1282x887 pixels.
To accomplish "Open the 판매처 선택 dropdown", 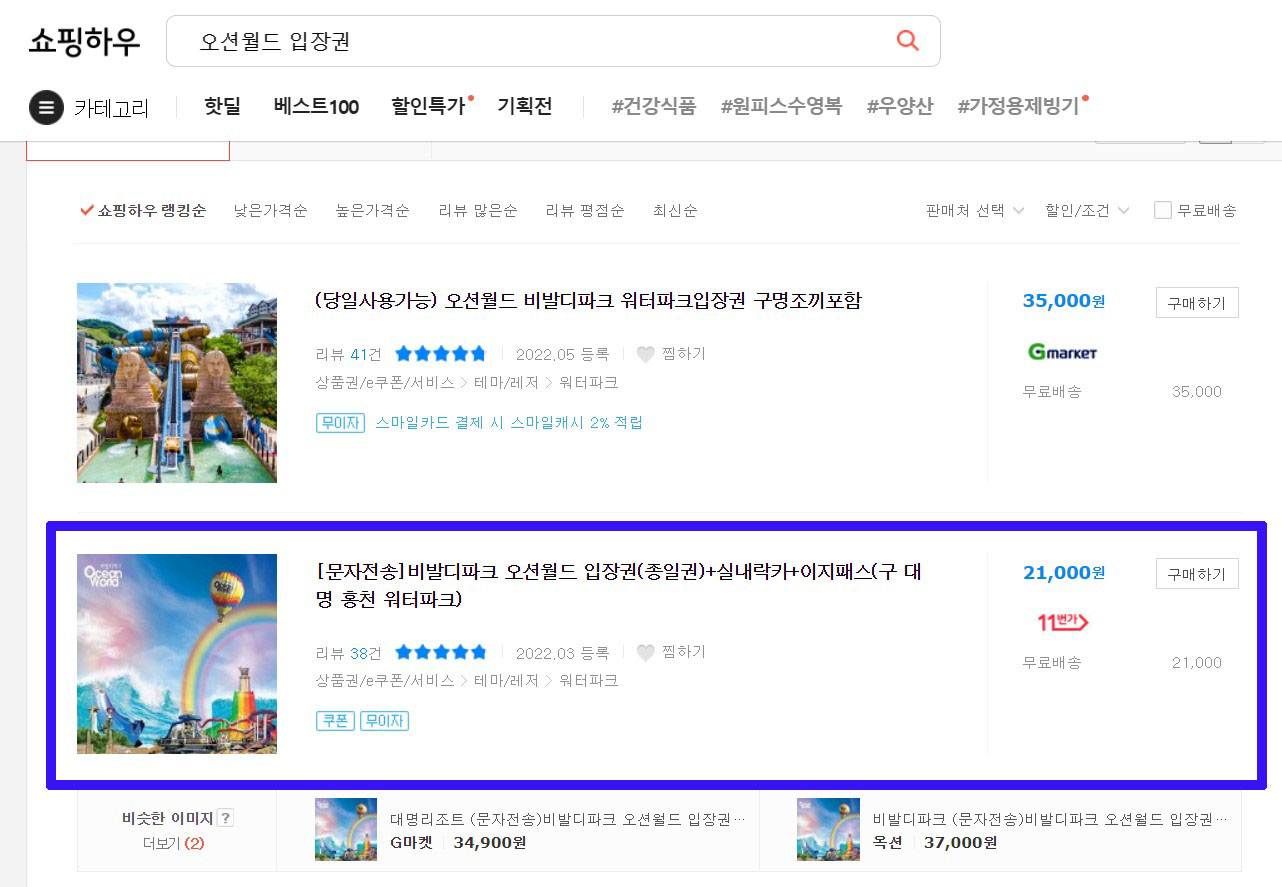I will coord(975,210).
